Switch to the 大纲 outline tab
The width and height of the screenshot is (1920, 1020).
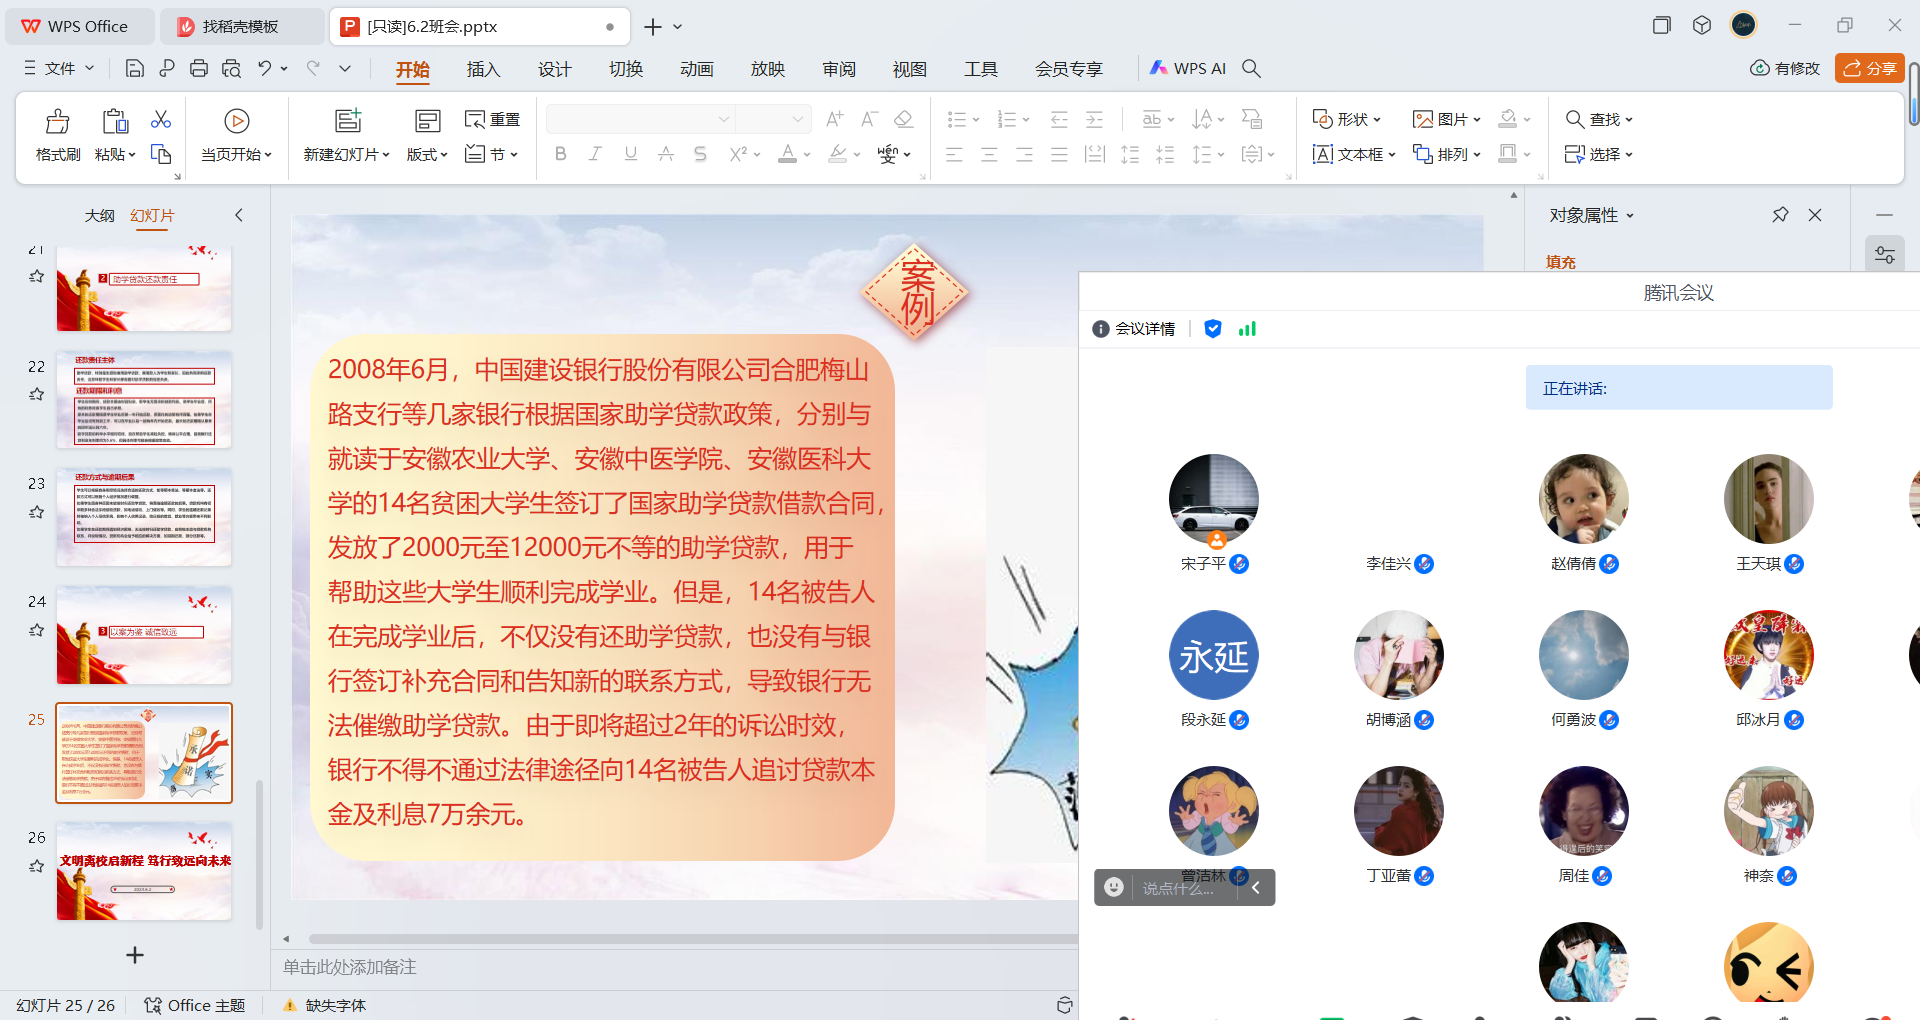[99, 215]
